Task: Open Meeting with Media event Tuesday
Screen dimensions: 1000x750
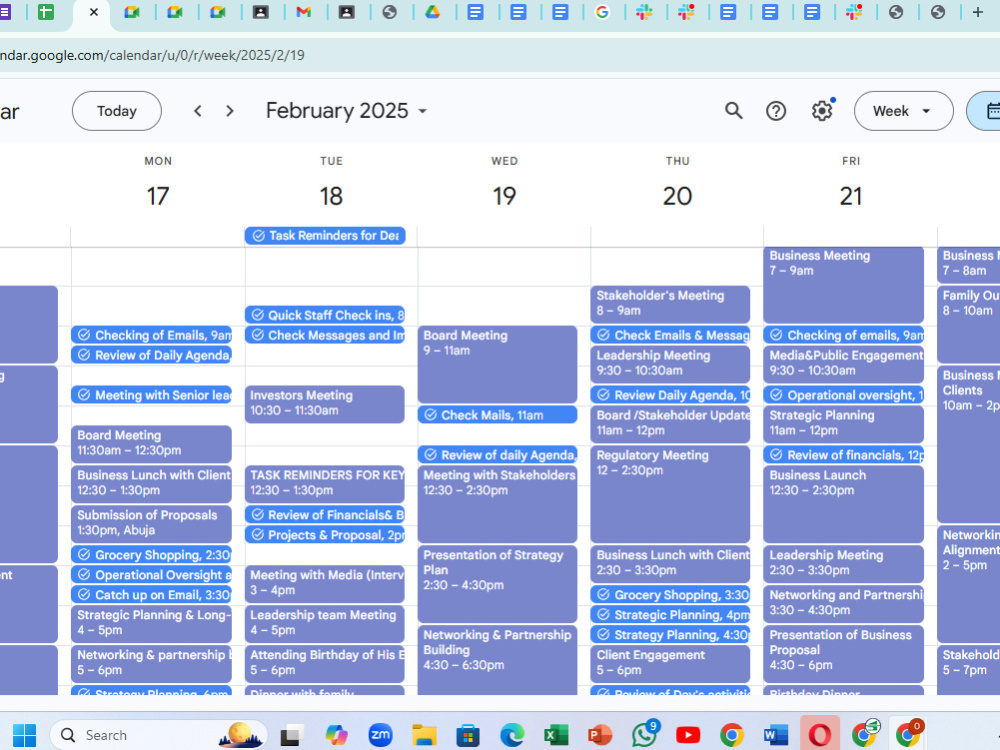Action: (x=325, y=584)
